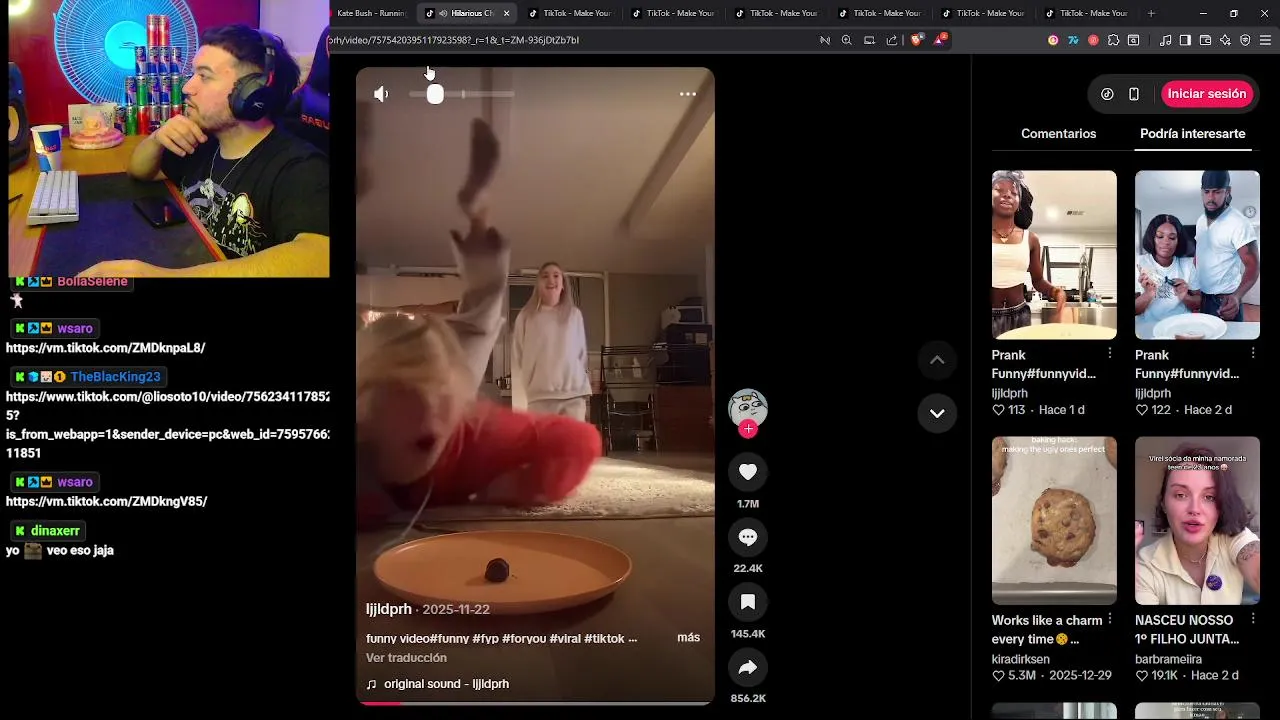Viewport: 1280px width, 720px height.
Task: Open Brave Rewards triangle icon
Action: point(940,40)
